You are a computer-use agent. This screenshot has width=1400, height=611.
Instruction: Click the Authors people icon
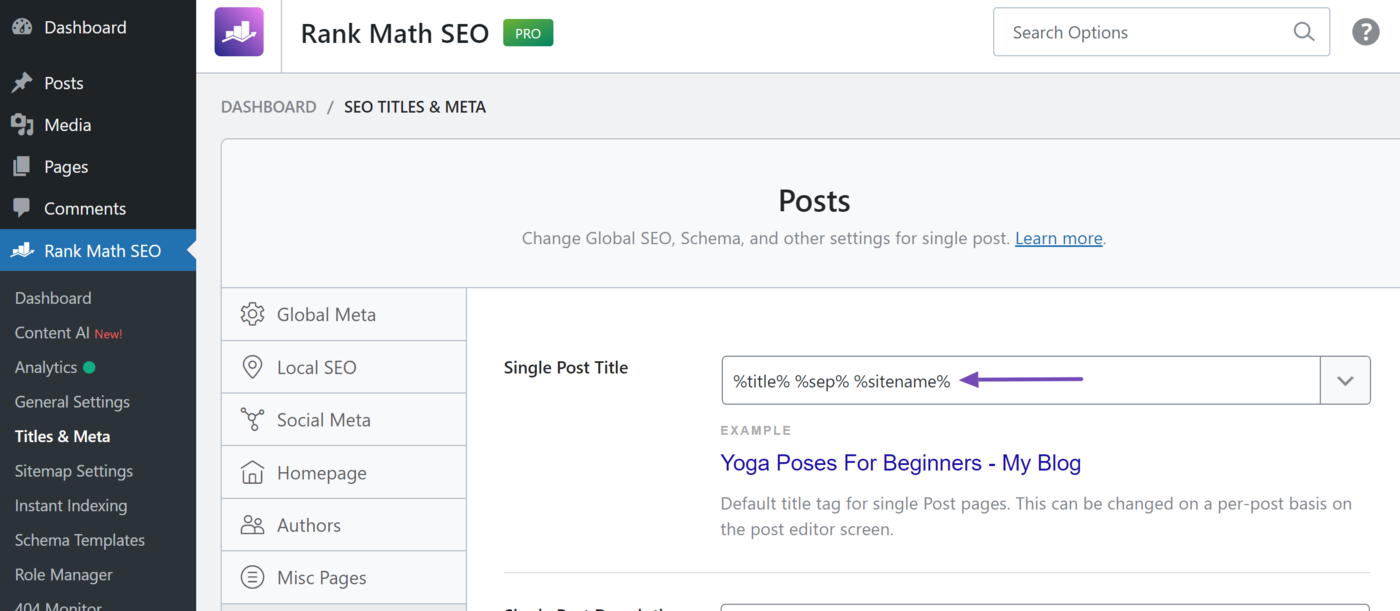tap(253, 525)
